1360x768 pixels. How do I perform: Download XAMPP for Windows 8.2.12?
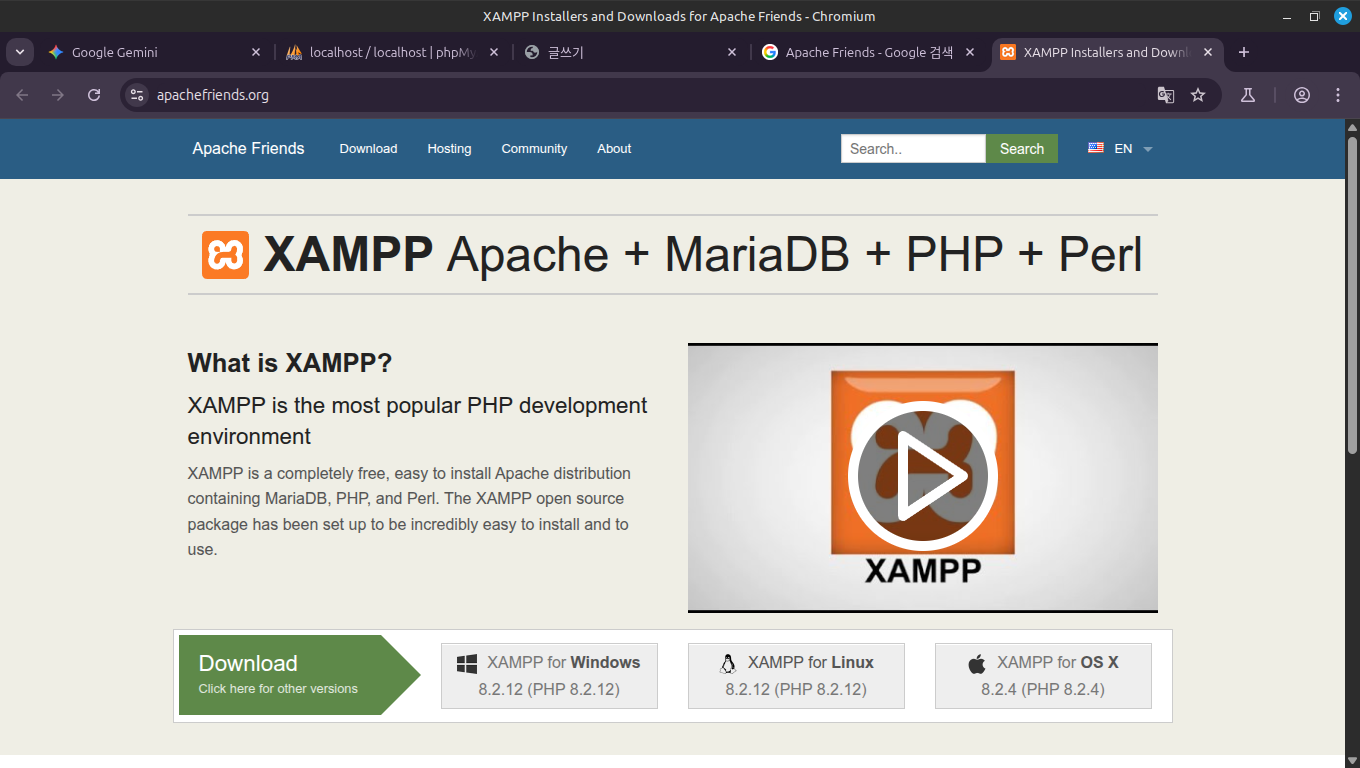click(549, 676)
